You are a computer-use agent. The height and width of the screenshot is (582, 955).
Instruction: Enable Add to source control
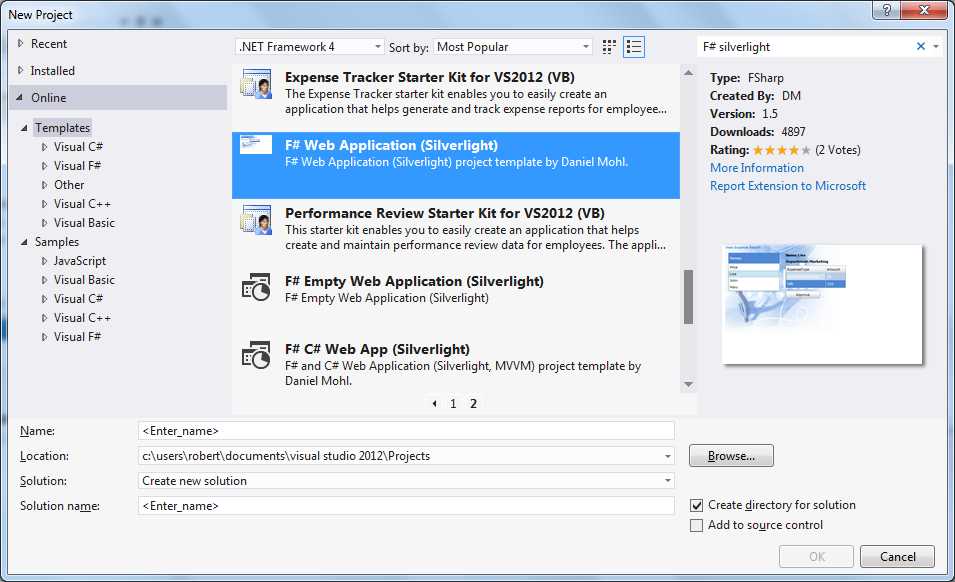[697, 524]
